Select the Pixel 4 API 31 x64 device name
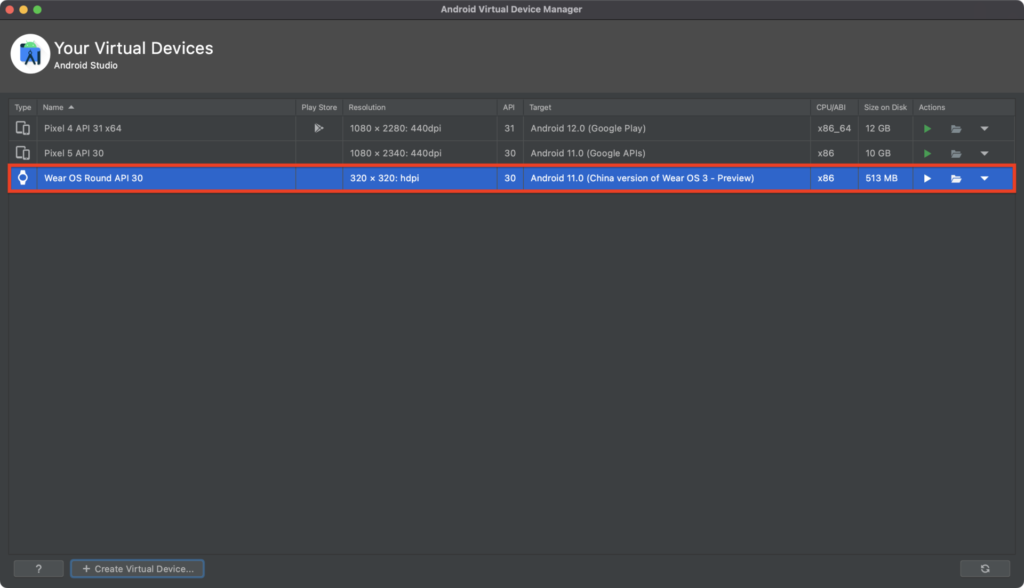 pos(83,128)
